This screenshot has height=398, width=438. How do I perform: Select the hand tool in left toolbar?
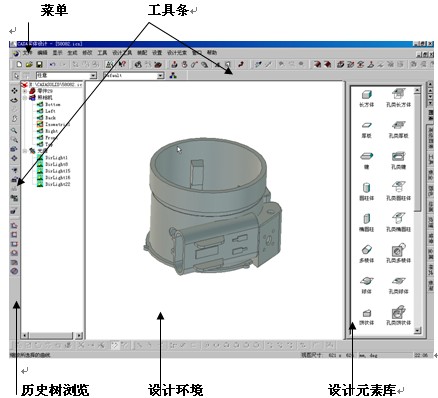tap(14, 119)
